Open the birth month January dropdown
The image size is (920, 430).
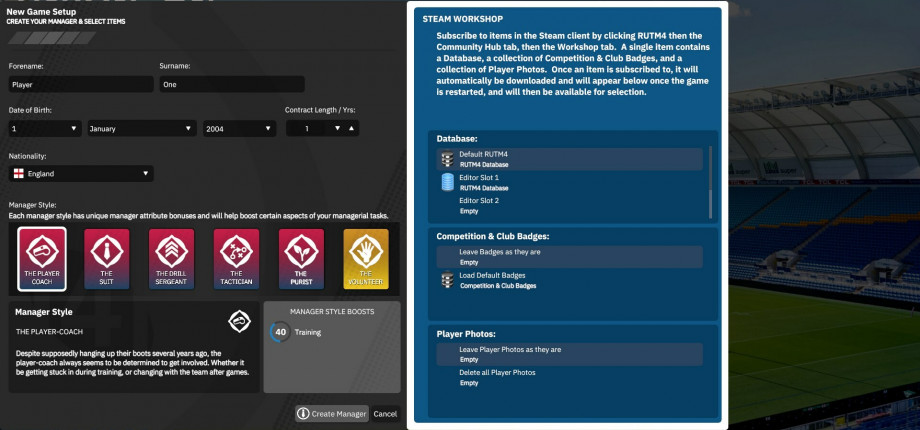(x=141, y=128)
